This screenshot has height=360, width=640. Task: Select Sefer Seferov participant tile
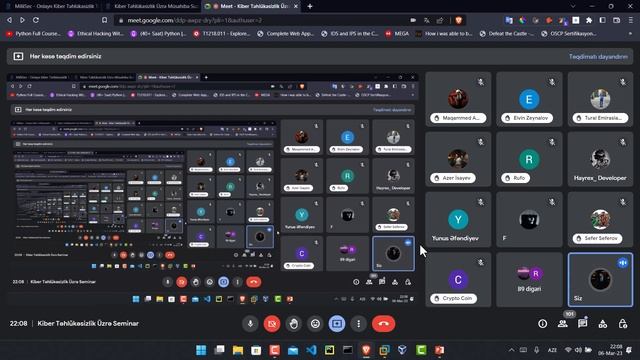[x=600, y=219]
